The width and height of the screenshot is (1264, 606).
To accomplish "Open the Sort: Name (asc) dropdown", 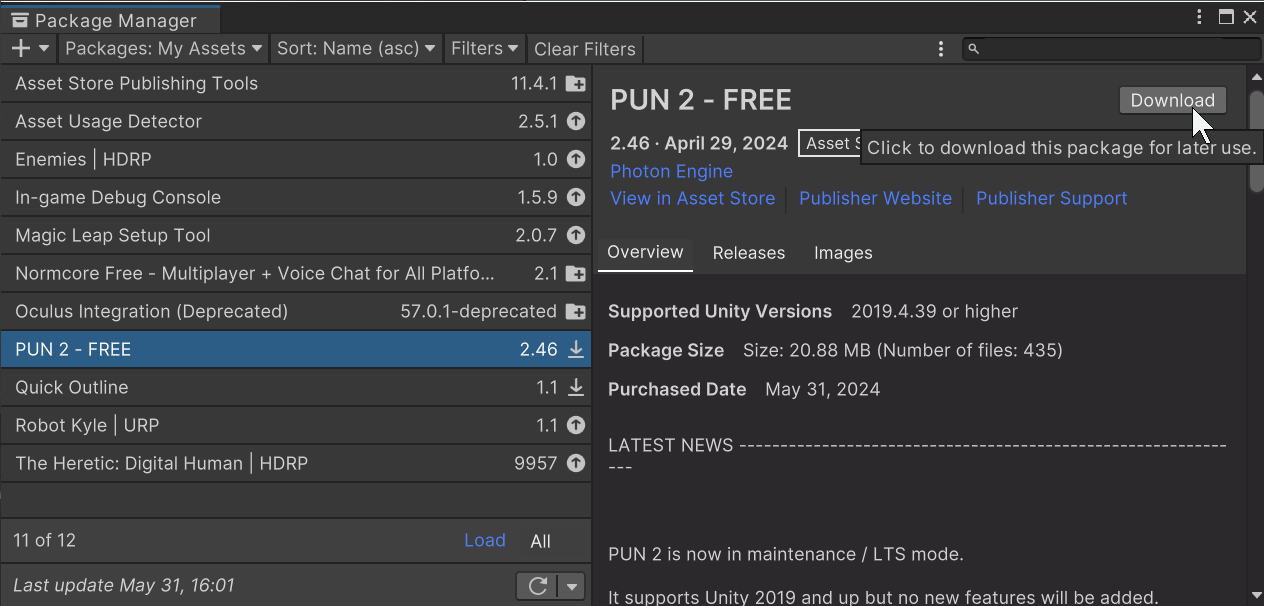I will pyautogui.click(x=356, y=48).
